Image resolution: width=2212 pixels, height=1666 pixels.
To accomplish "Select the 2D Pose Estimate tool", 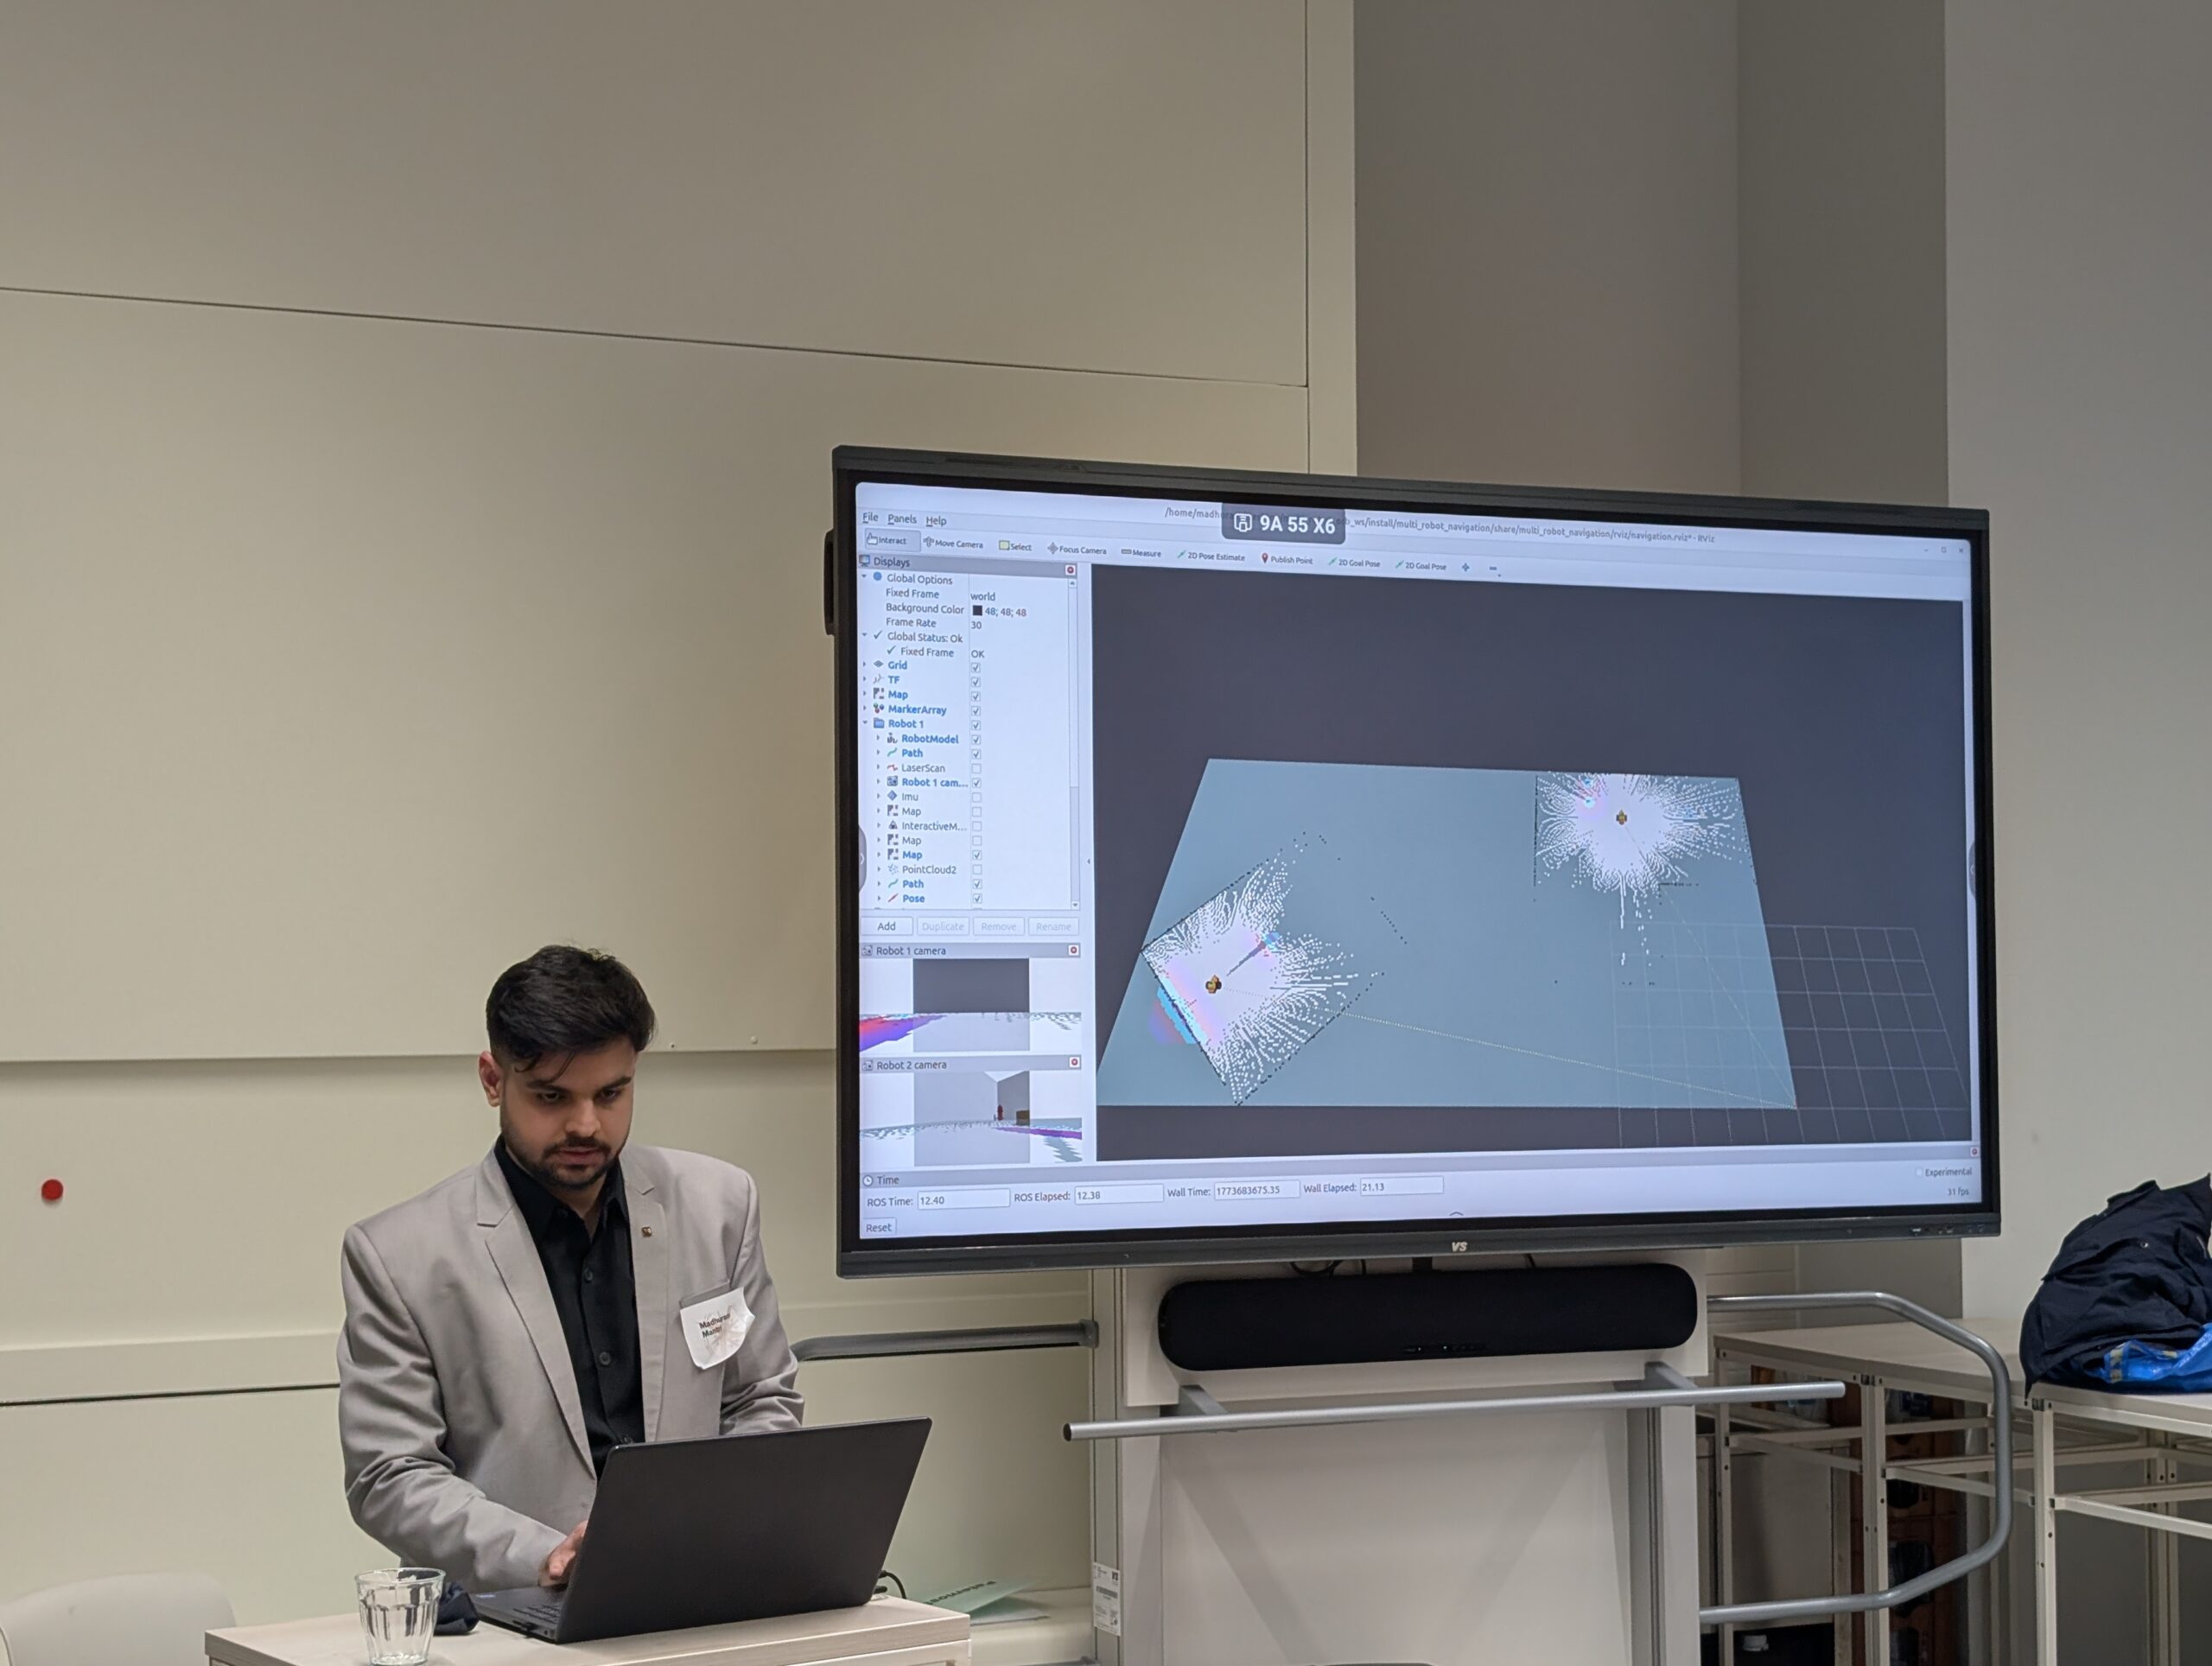I will click(1211, 557).
